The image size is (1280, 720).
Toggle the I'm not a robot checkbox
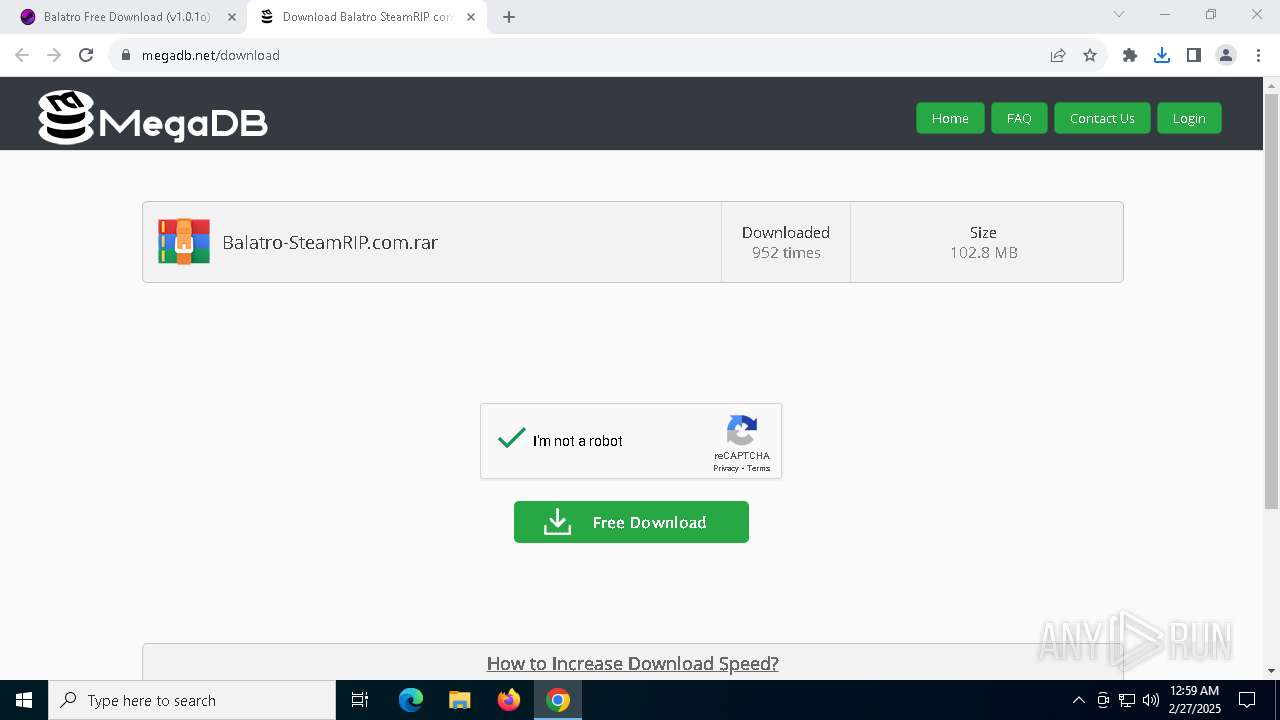pos(512,440)
